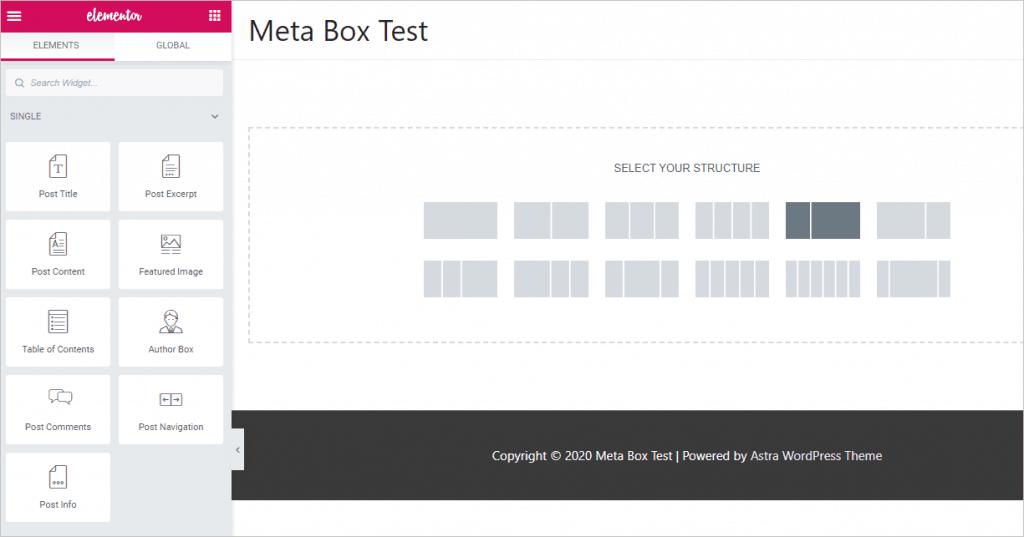This screenshot has width=1024, height=537.
Task: Select the Table of Contents widget
Action: 58,332
